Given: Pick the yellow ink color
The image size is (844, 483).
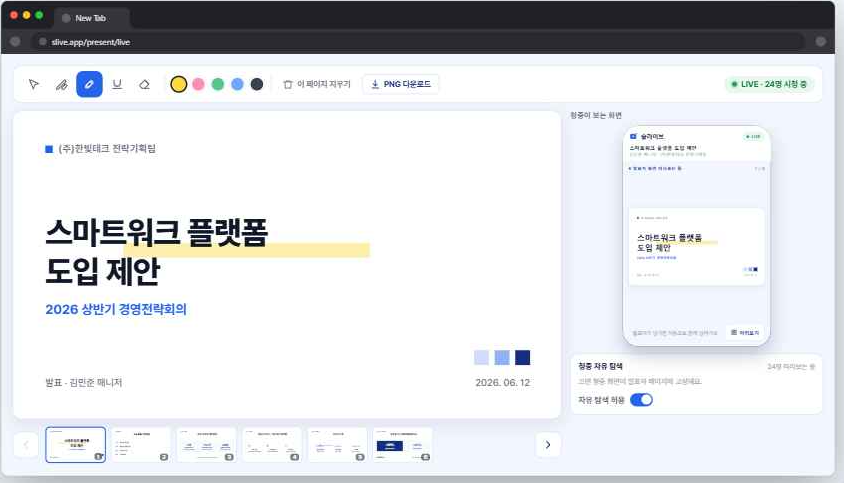Looking at the screenshot, I should 179,85.
